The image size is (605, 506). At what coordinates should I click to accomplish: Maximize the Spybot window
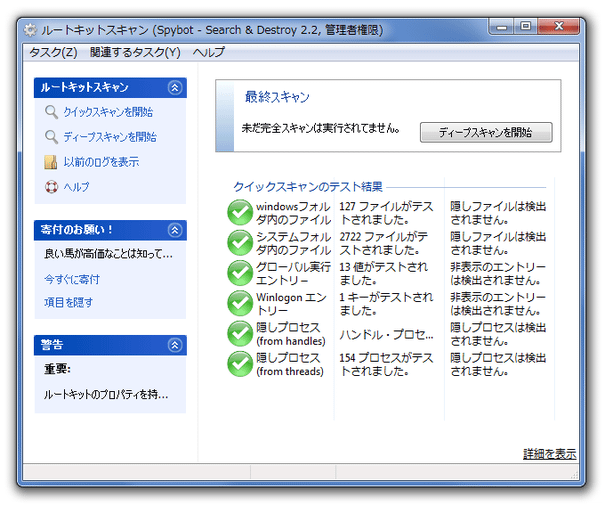click(526, 27)
